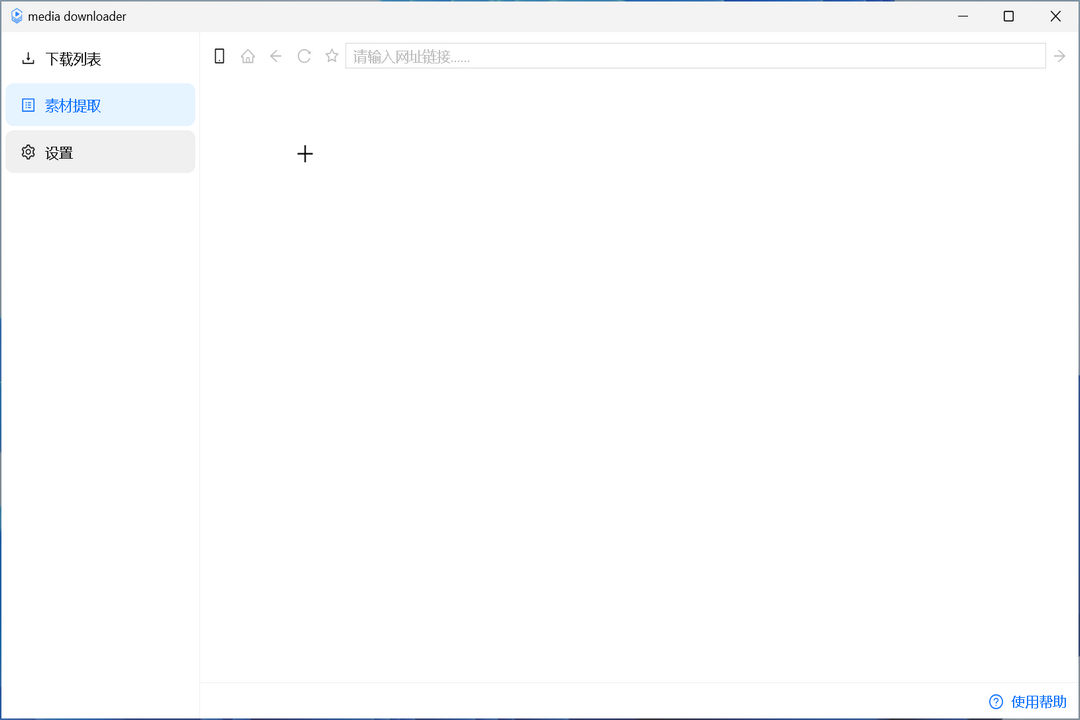The height and width of the screenshot is (720, 1080).
Task: Close the media downloader window
Action: 1055,16
